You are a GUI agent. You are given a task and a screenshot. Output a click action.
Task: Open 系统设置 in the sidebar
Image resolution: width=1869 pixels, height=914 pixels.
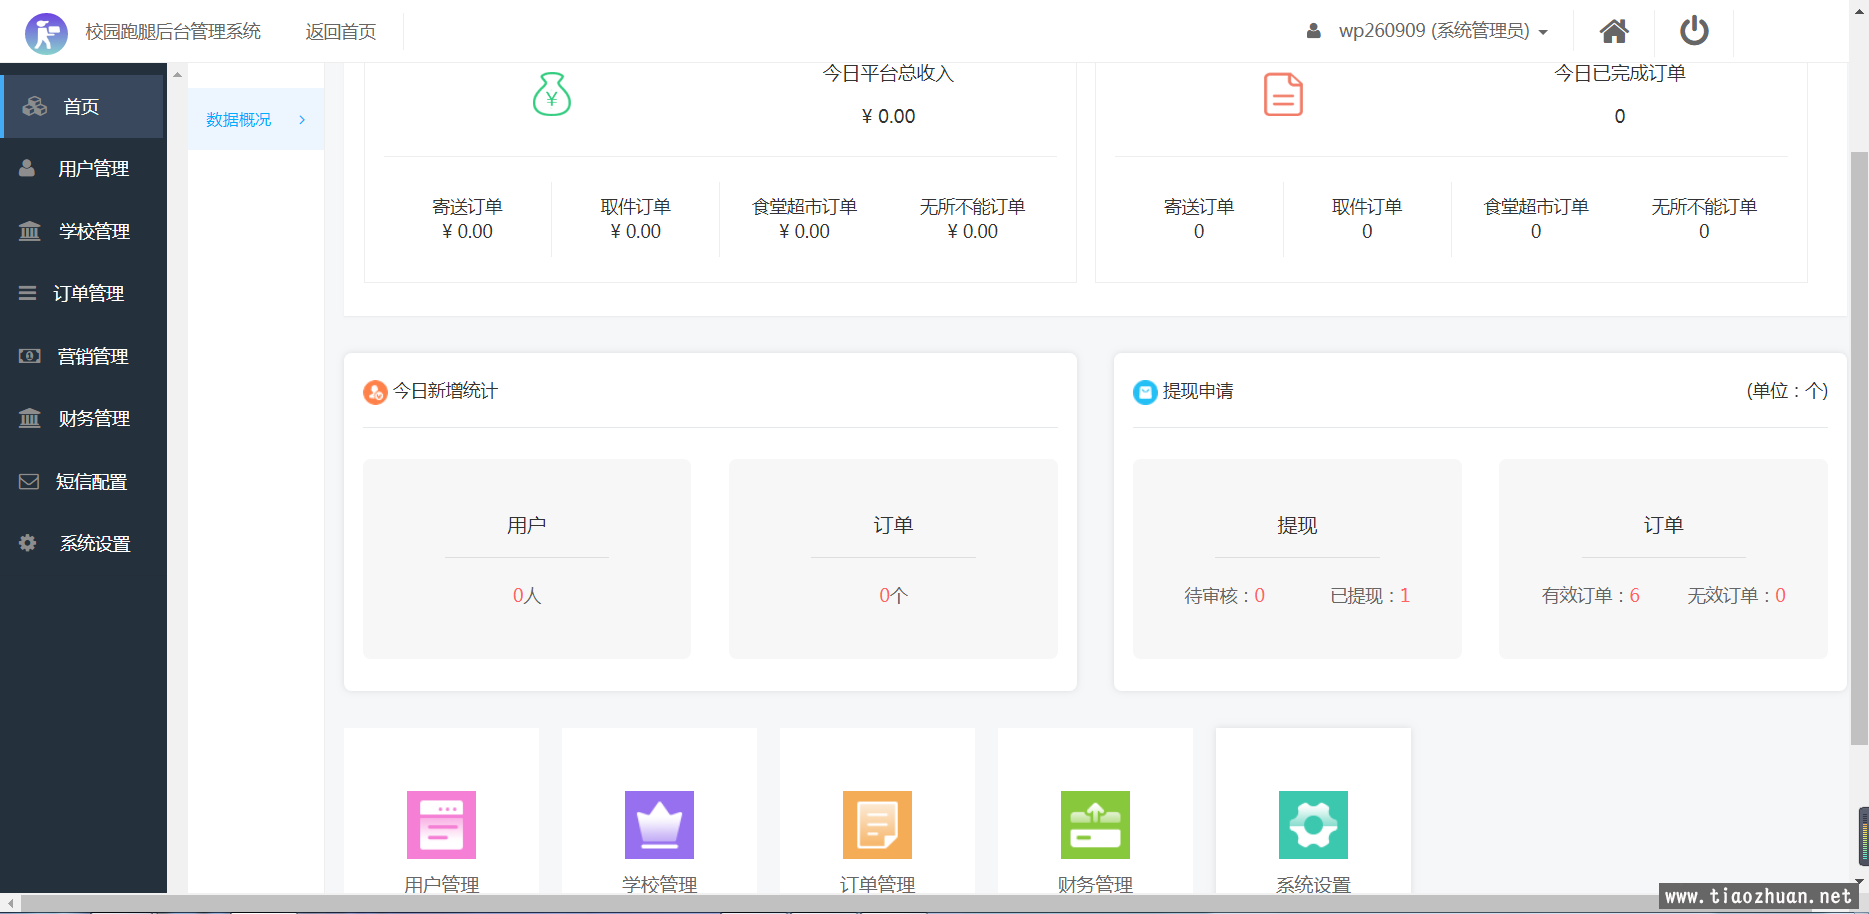point(82,544)
